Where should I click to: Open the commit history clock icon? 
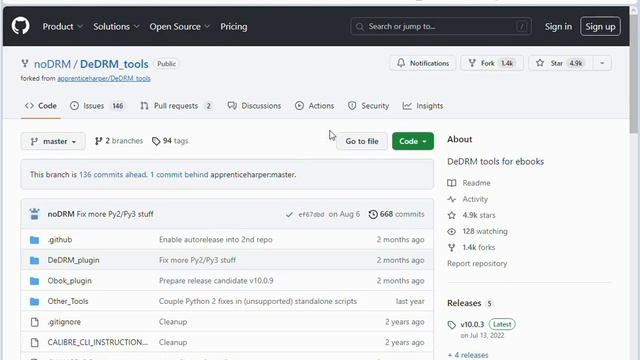pos(373,214)
